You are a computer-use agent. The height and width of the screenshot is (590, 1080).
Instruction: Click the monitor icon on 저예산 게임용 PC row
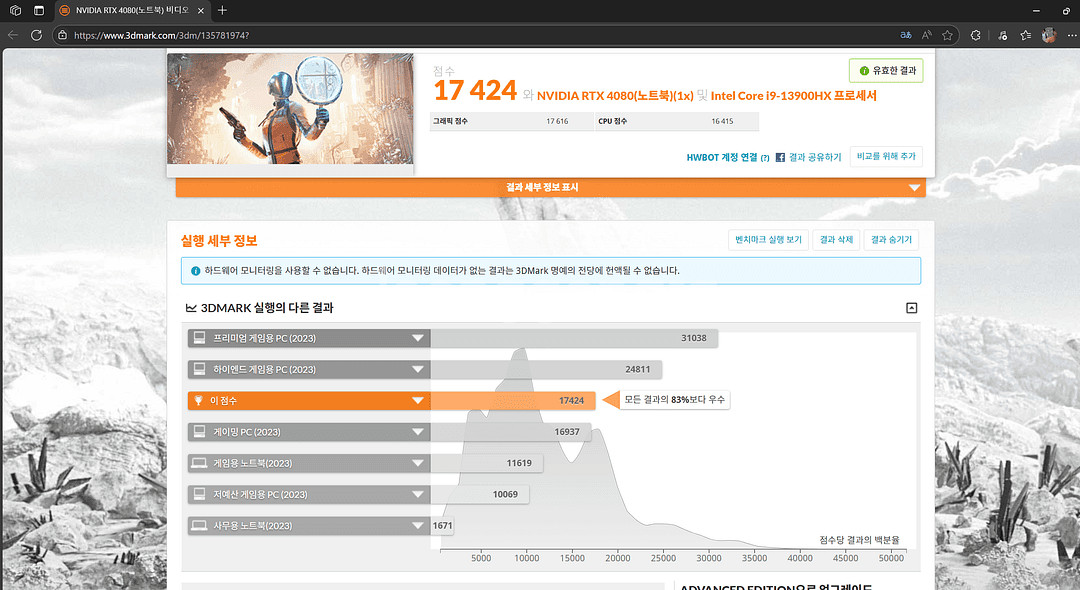(200, 494)
